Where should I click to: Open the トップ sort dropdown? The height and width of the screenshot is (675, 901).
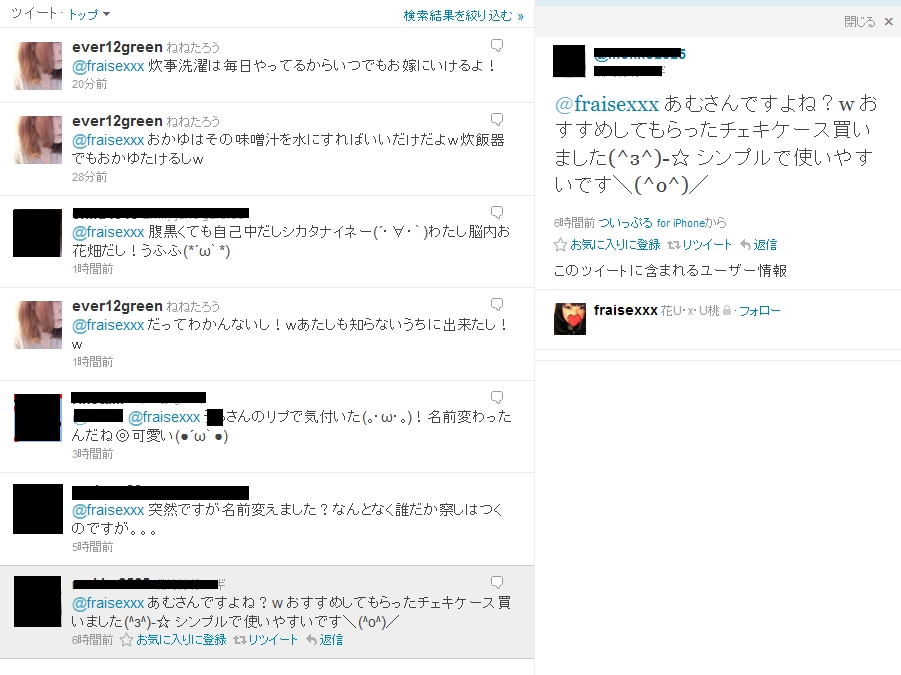tap(89, 14)
